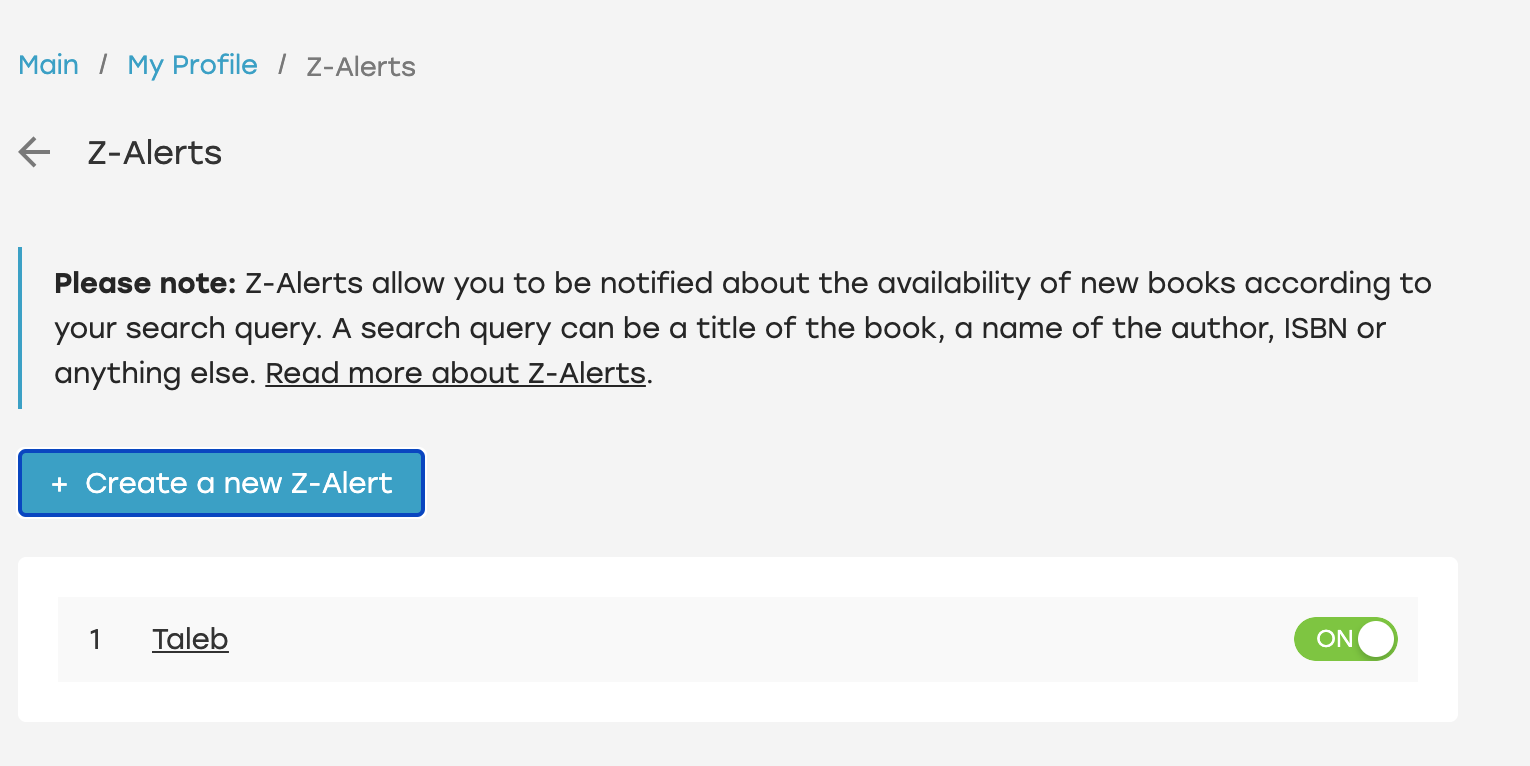The width and height of the screenshot is (1530, 766).
Task: Open My Profile from the breadcrumb
Action: coord(192,65)
